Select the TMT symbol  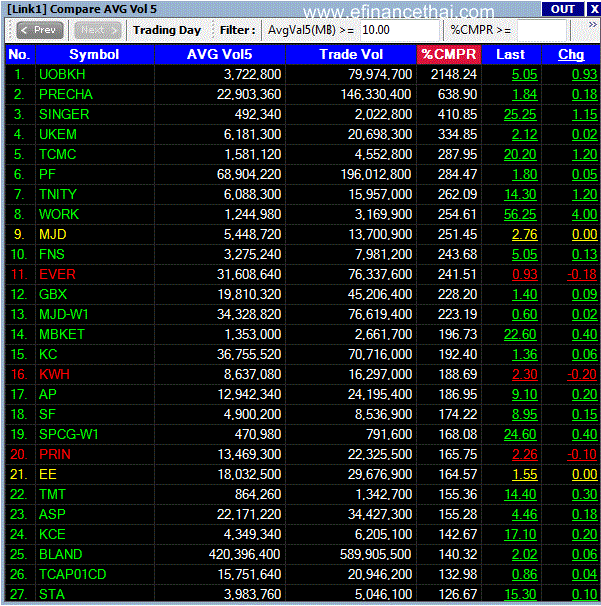pyautogui.click(x=53, y=495)
